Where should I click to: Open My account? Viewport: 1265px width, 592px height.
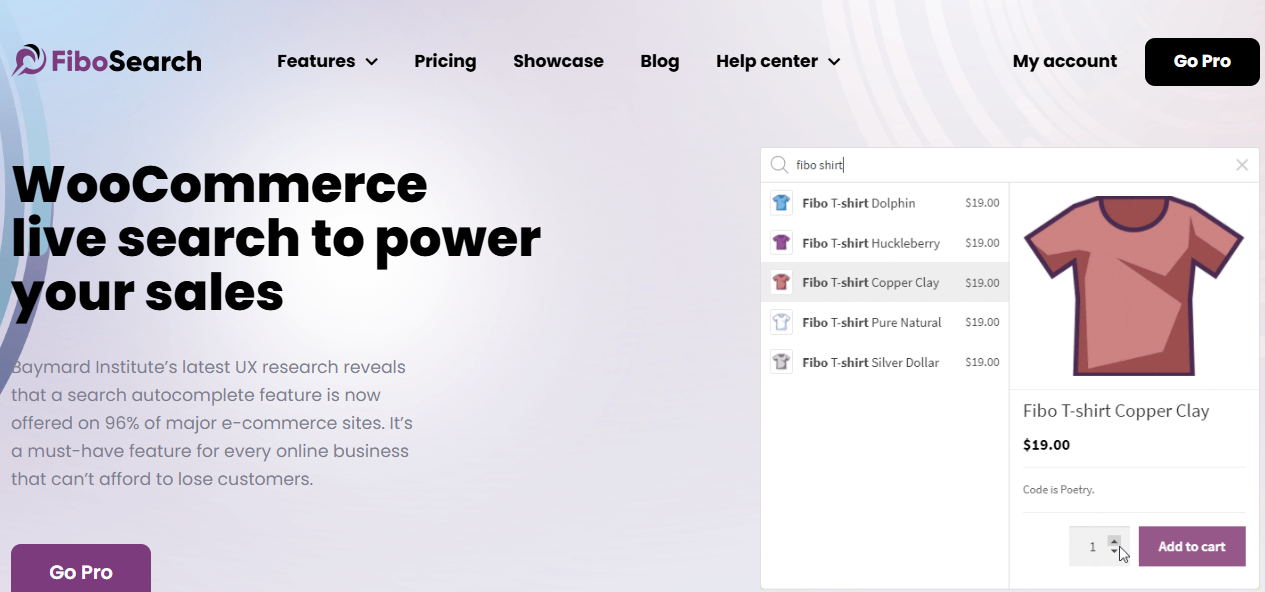point(1064,61)
